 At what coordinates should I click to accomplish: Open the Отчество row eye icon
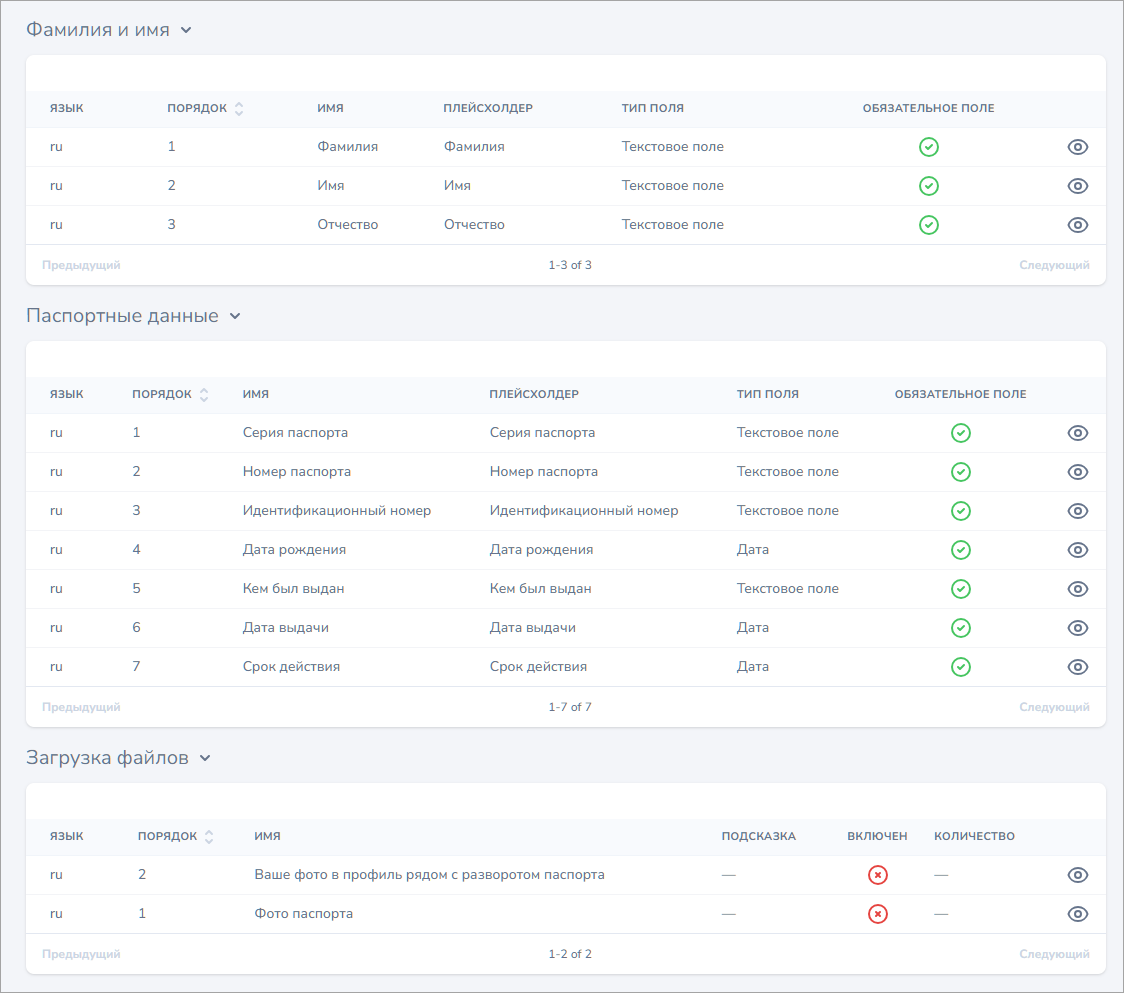[x=1077, y=225]
